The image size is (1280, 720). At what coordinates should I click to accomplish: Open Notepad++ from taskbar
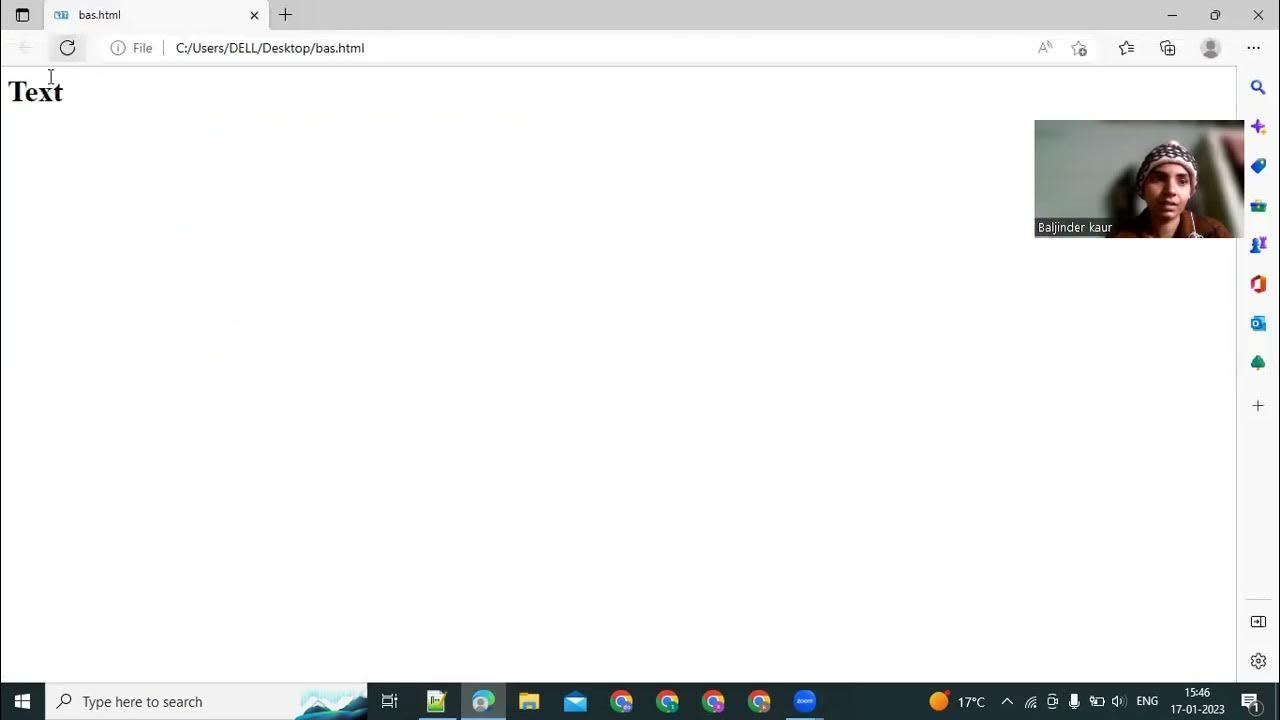click(x=436, y=701)
